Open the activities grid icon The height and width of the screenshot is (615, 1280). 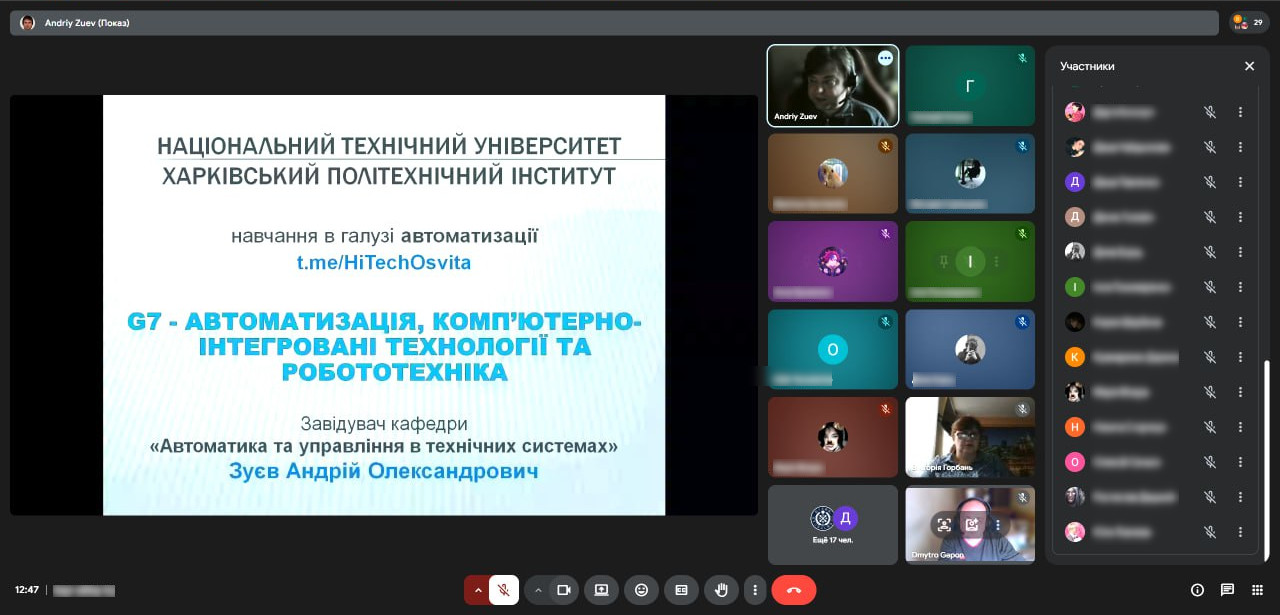click(1257, 590)
